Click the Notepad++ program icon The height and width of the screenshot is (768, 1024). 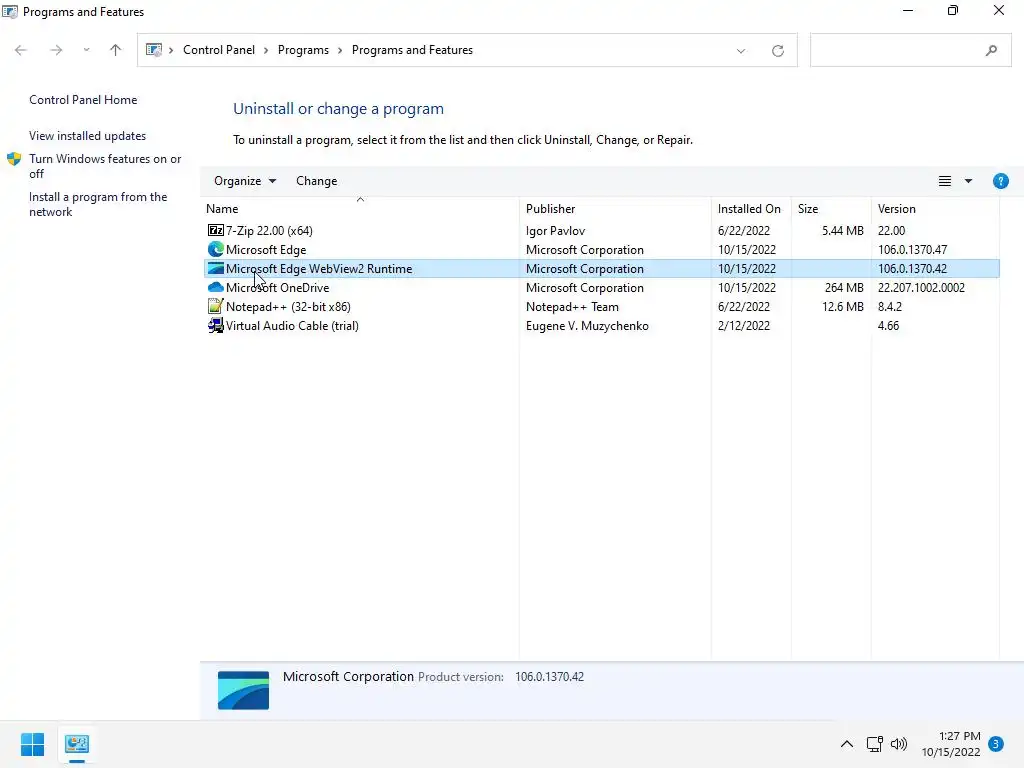click(x=216, y=306)
